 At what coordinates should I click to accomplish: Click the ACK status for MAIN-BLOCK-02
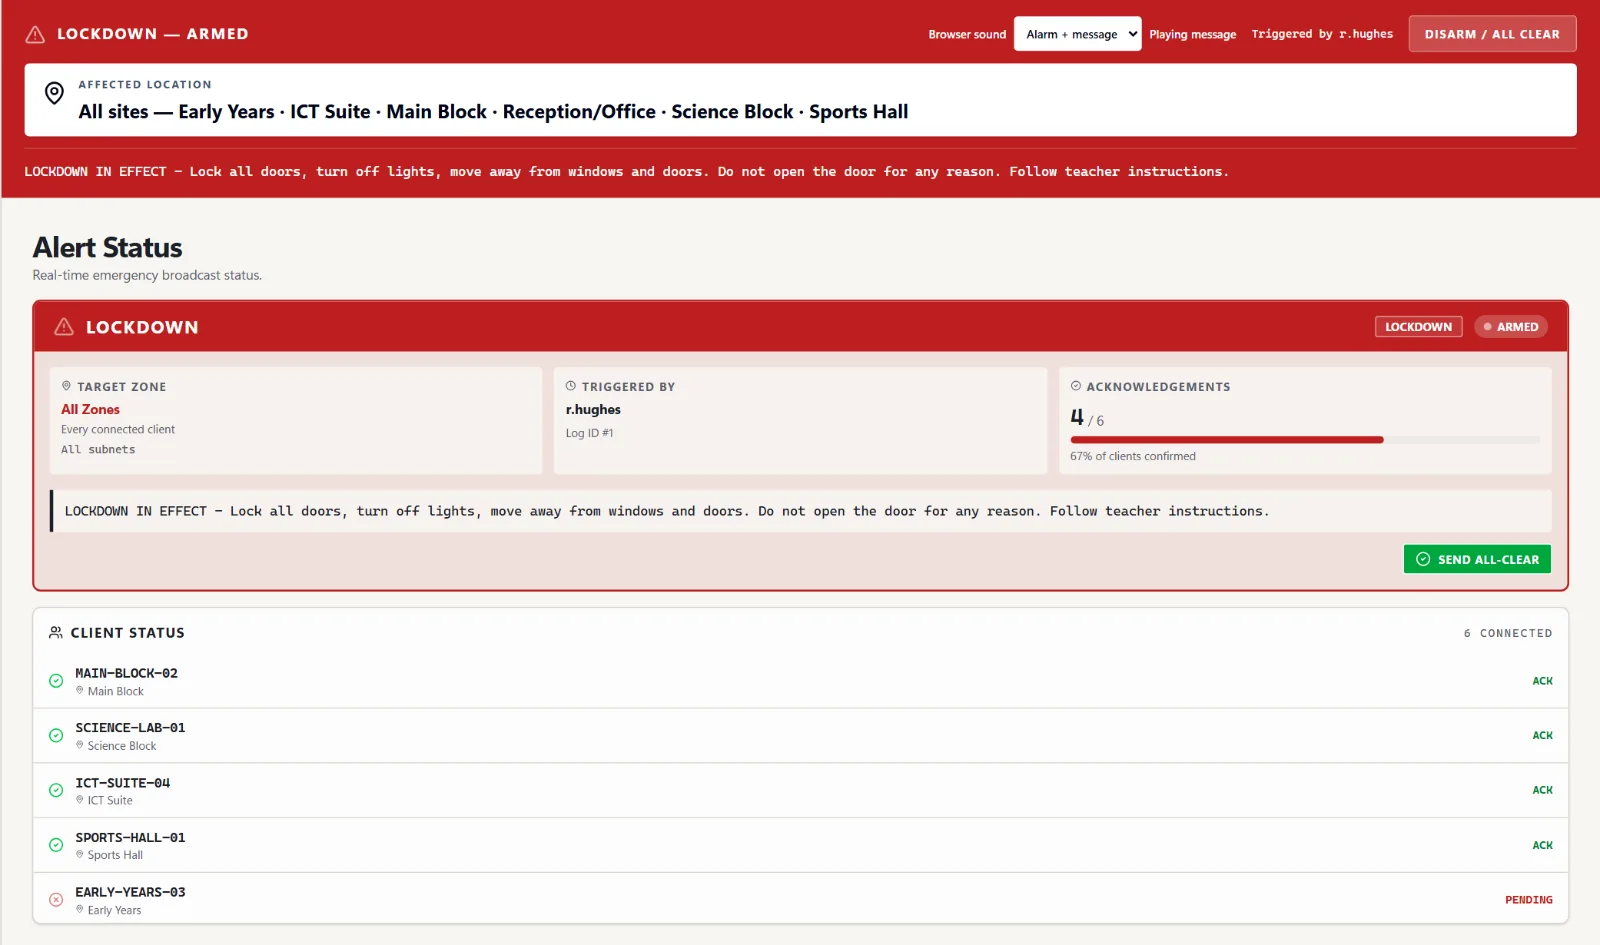[1542, 681]
